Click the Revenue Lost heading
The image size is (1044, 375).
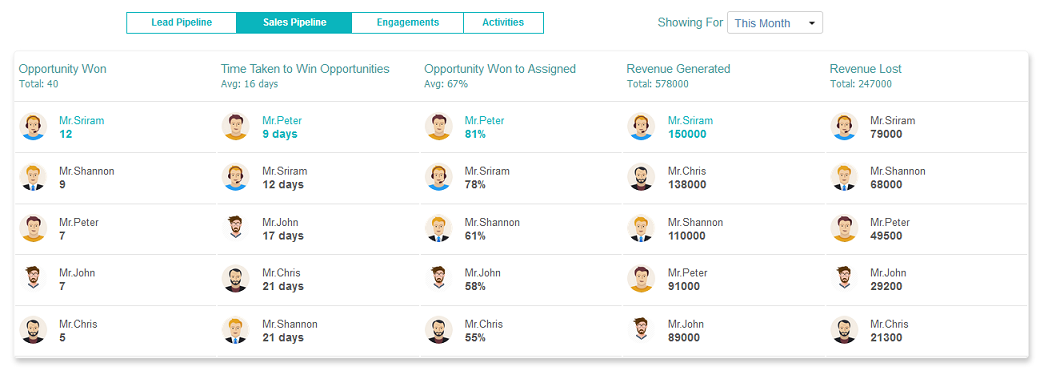pyautogui.click(x=866, y=69)
